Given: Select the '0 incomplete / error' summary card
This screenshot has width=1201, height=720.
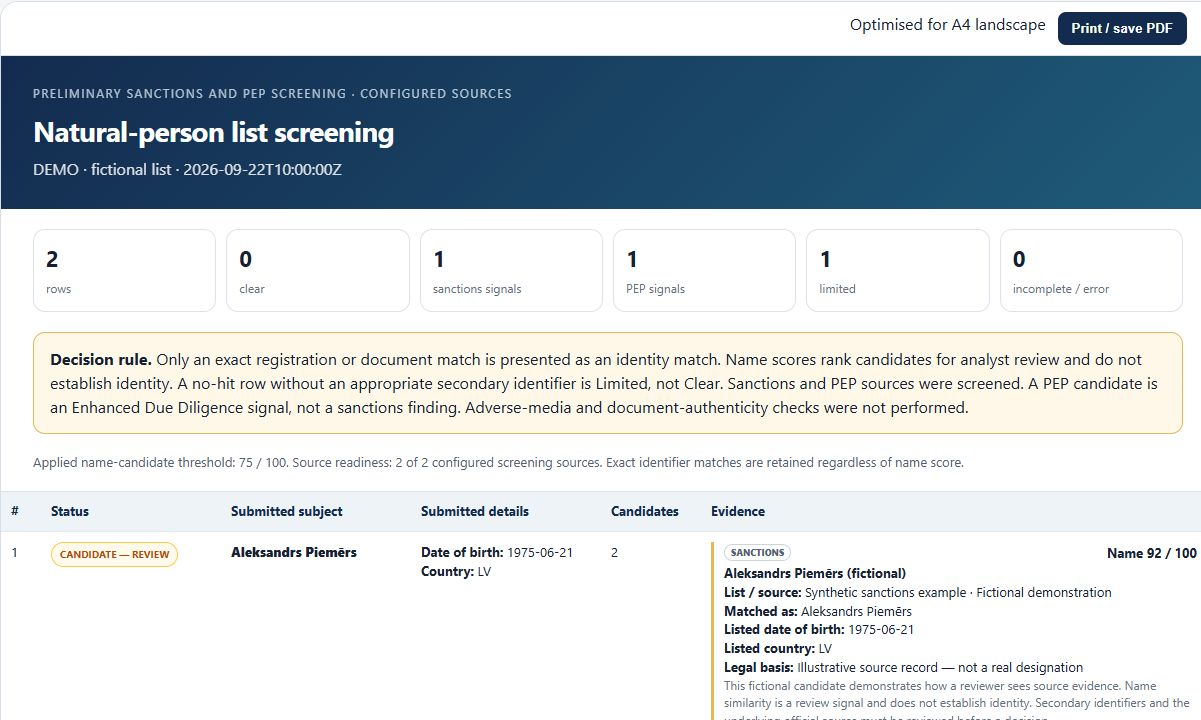Looking at the screenshot, I should coord(1091,271).
